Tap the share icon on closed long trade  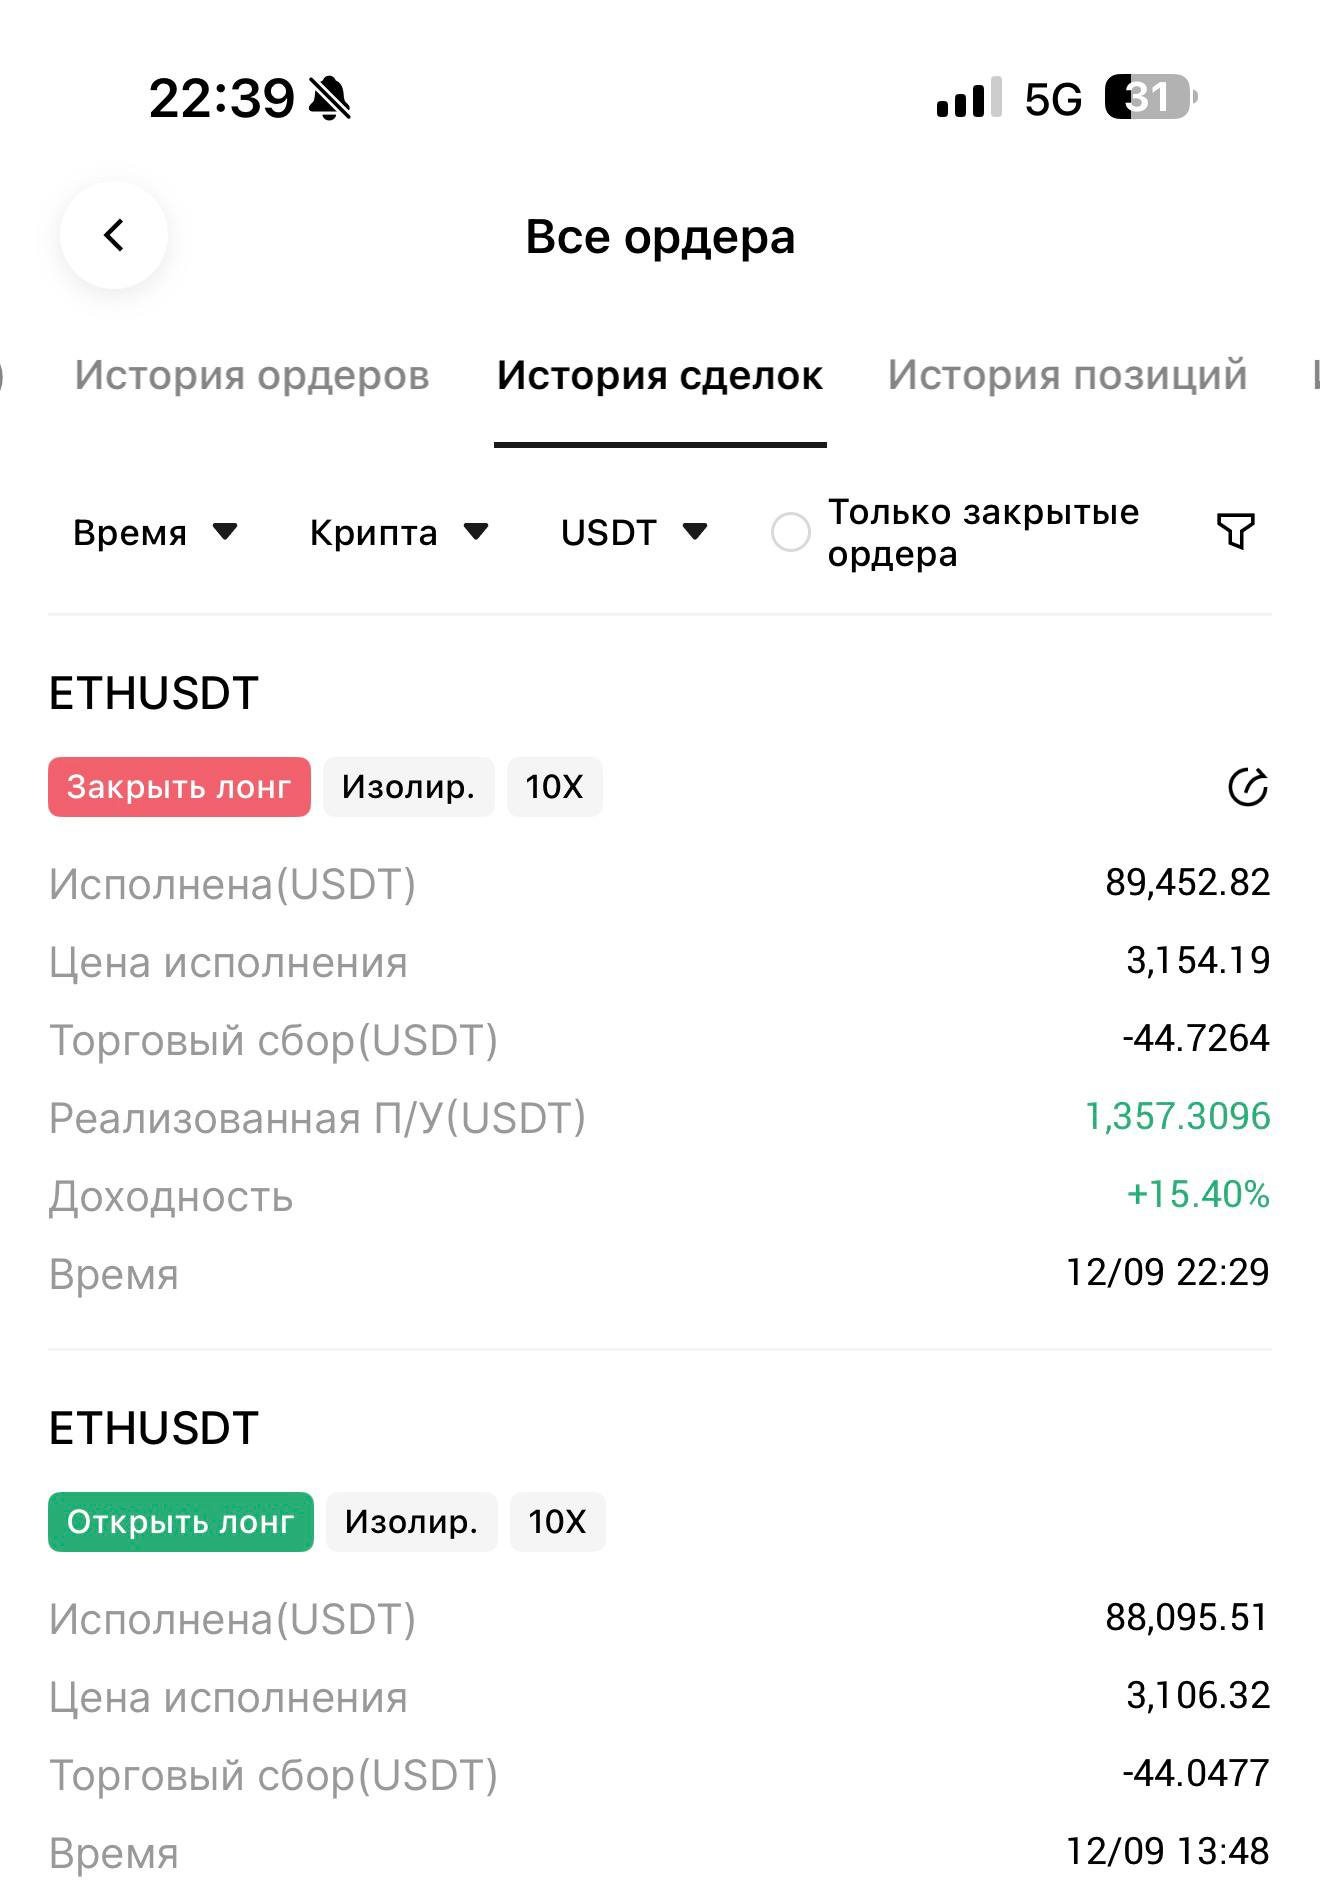(1247, 787)
